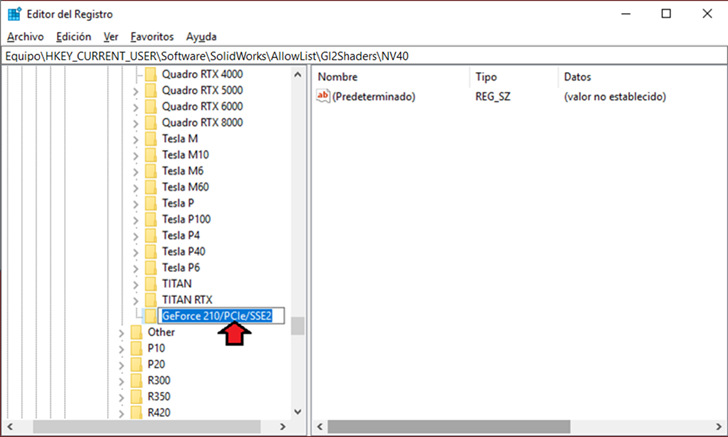Click the P20 folder icon
Image resolution: width=728 pixels, height=437 pixels.
click(x=136, y=365)
